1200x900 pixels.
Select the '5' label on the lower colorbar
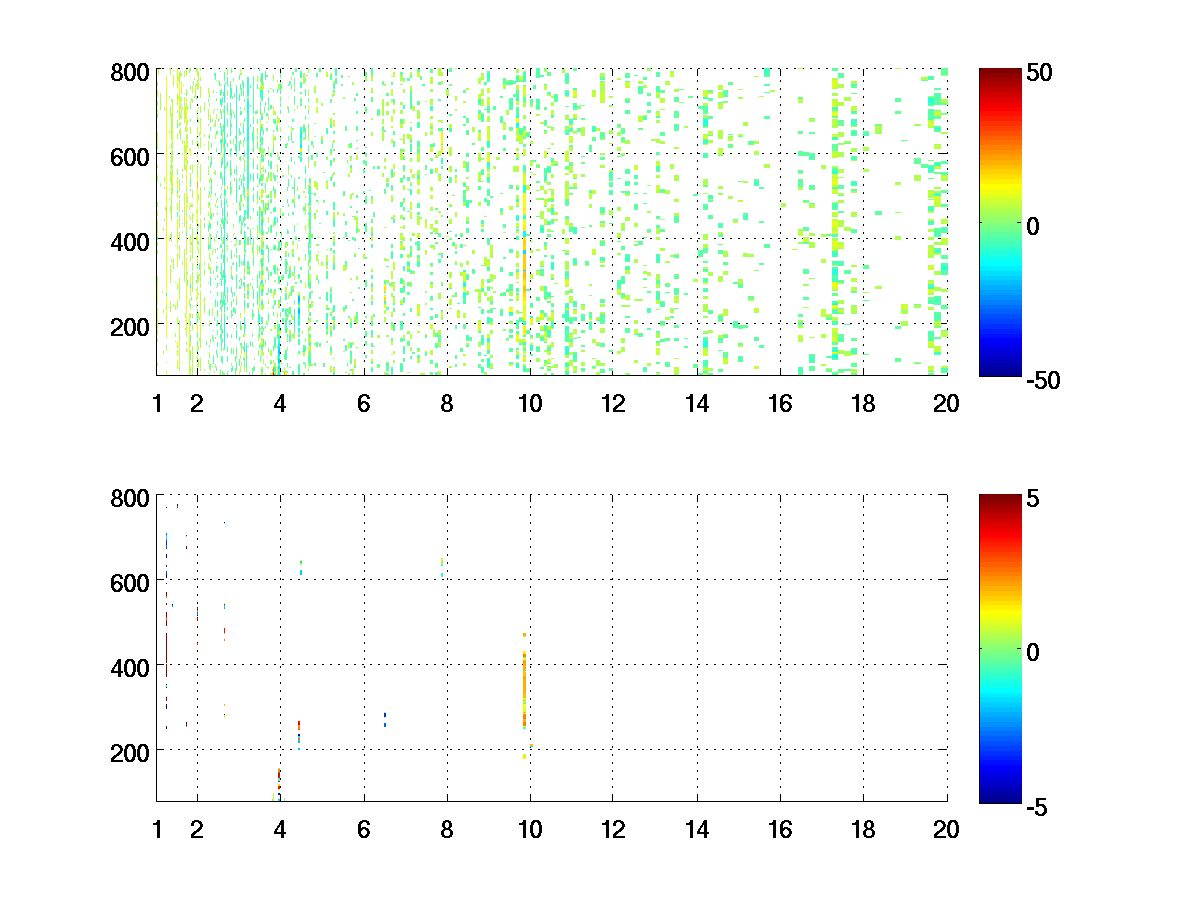pos(1034,498)
